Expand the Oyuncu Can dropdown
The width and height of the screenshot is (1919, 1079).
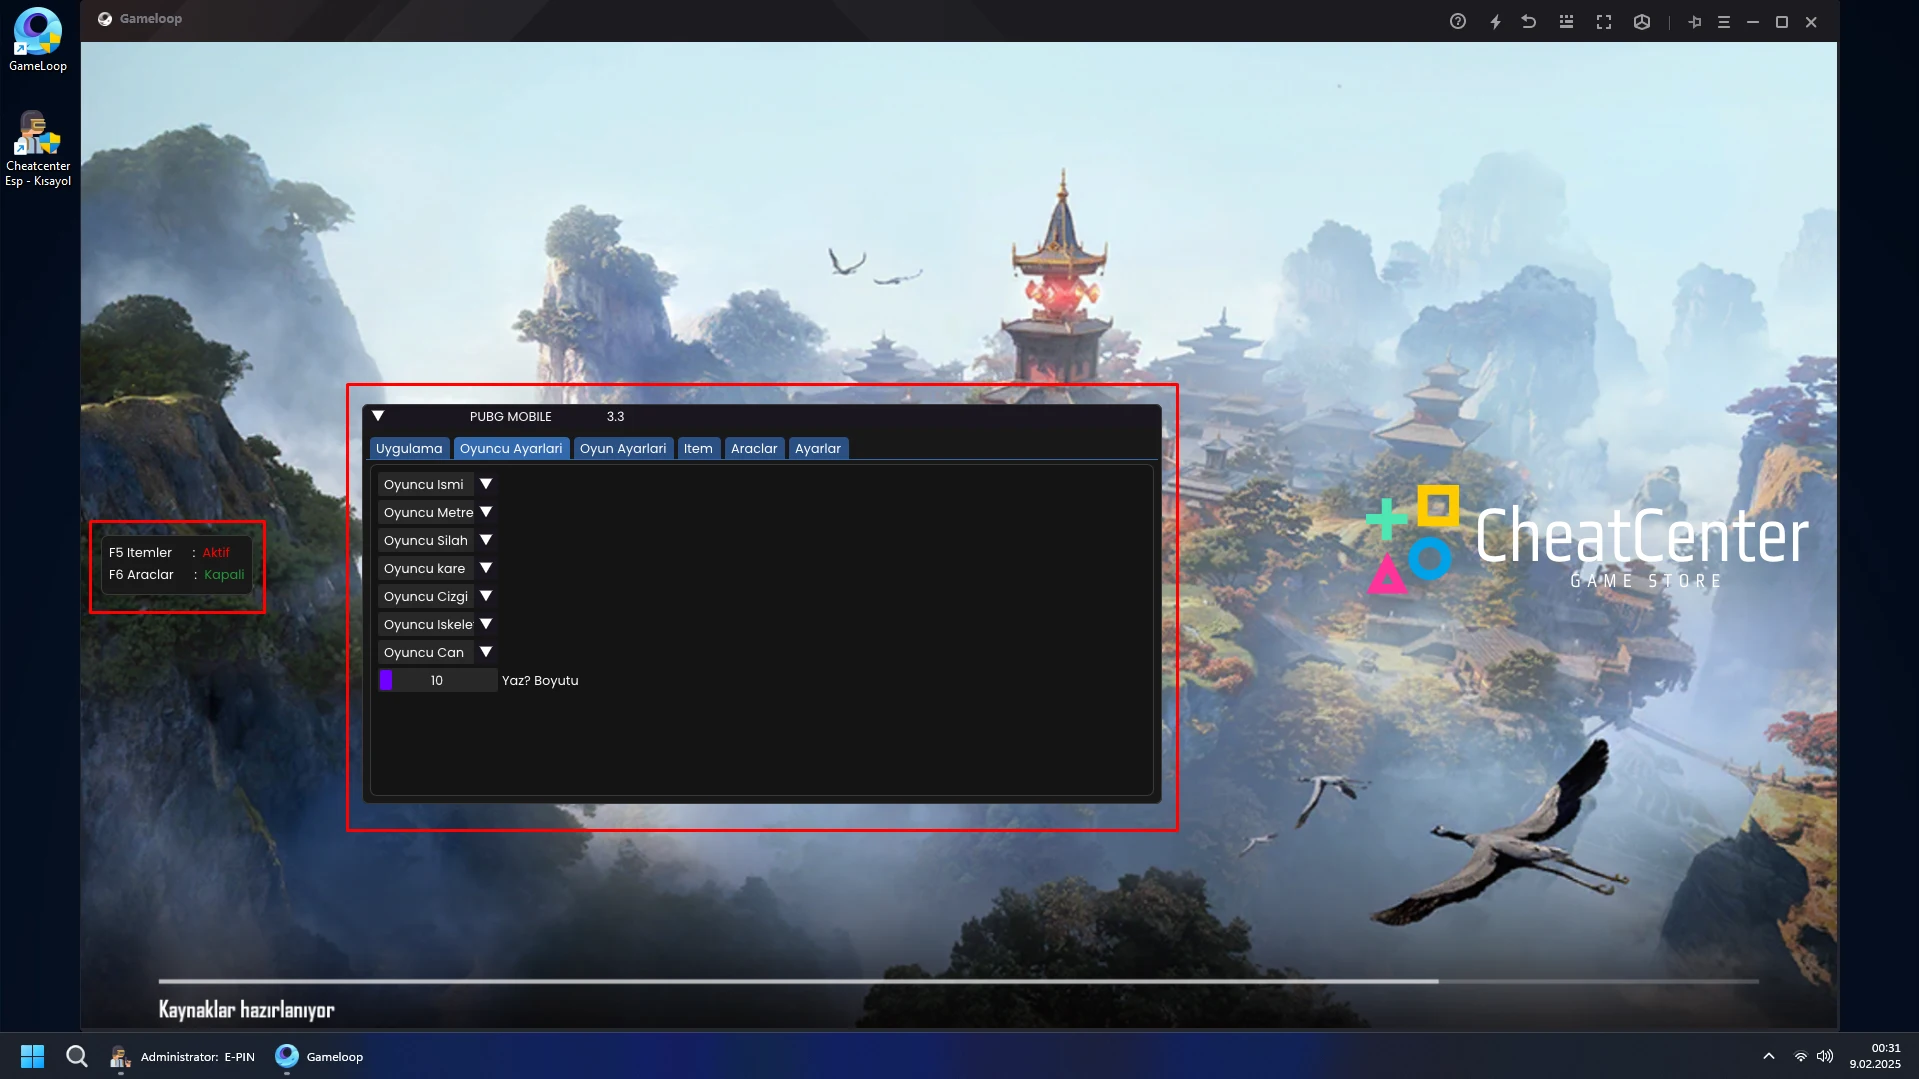point(486,652)
